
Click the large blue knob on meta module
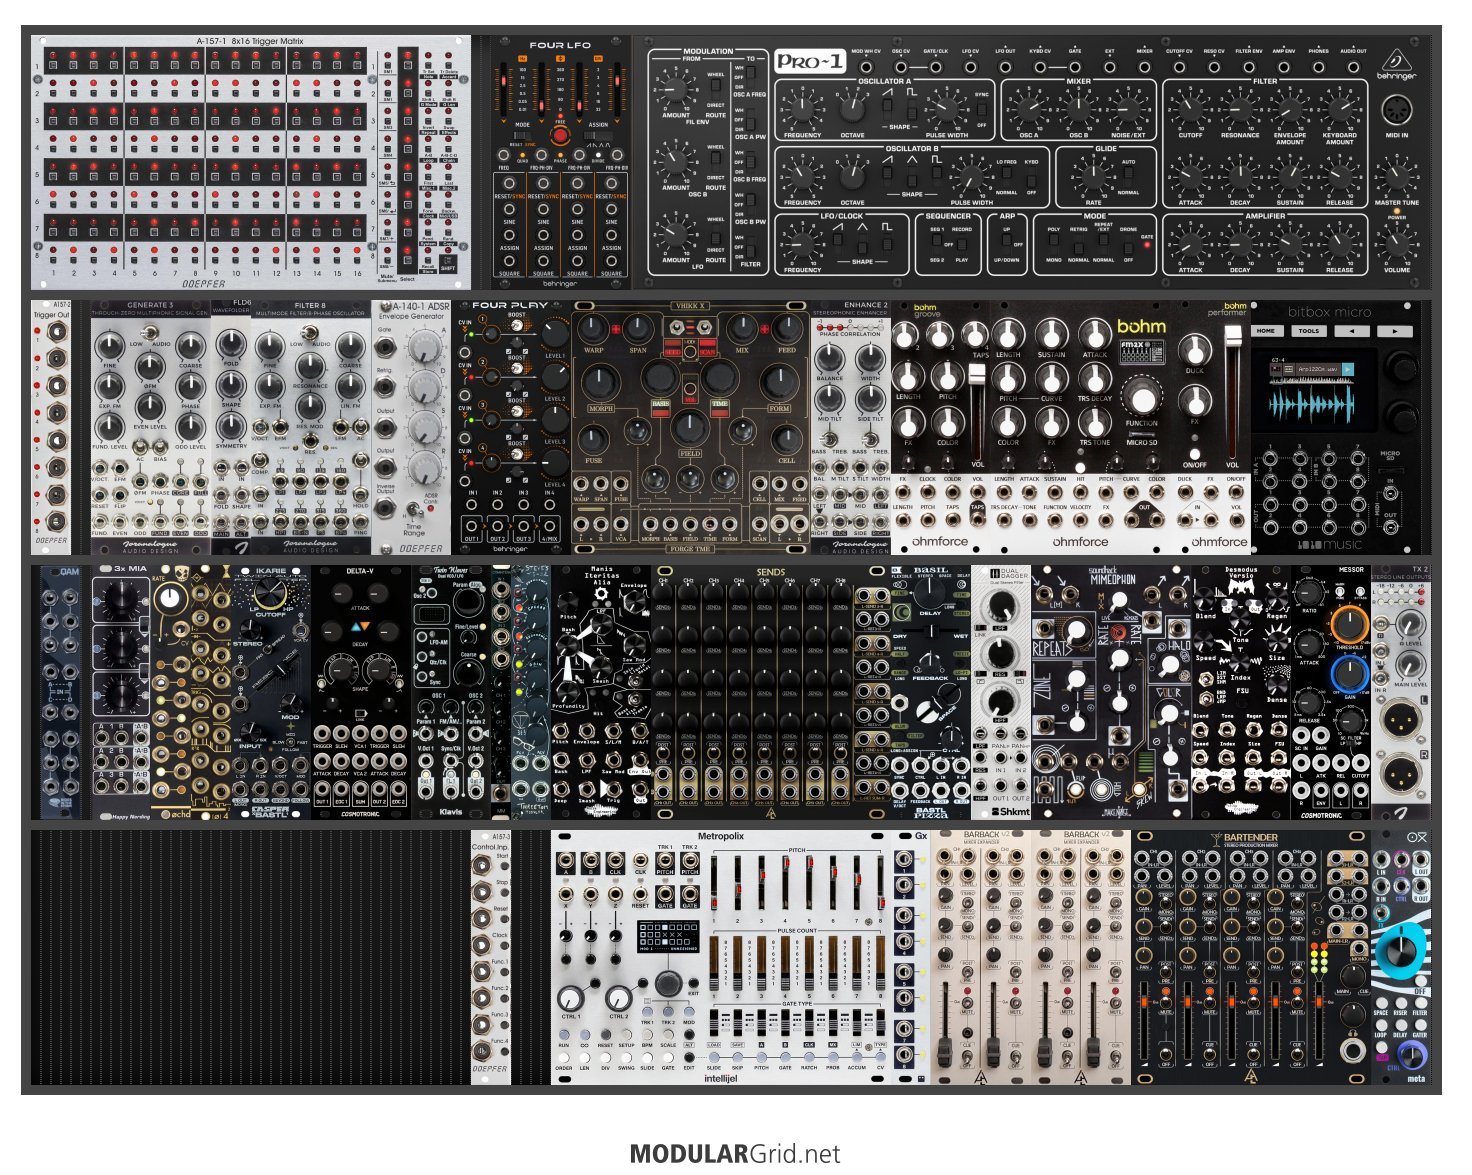(x=1400, y=950)
